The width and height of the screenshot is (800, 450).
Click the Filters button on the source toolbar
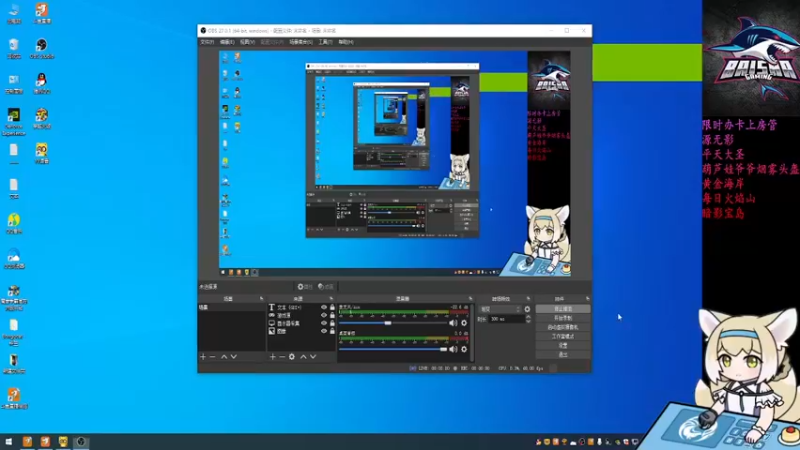[326, 287]
